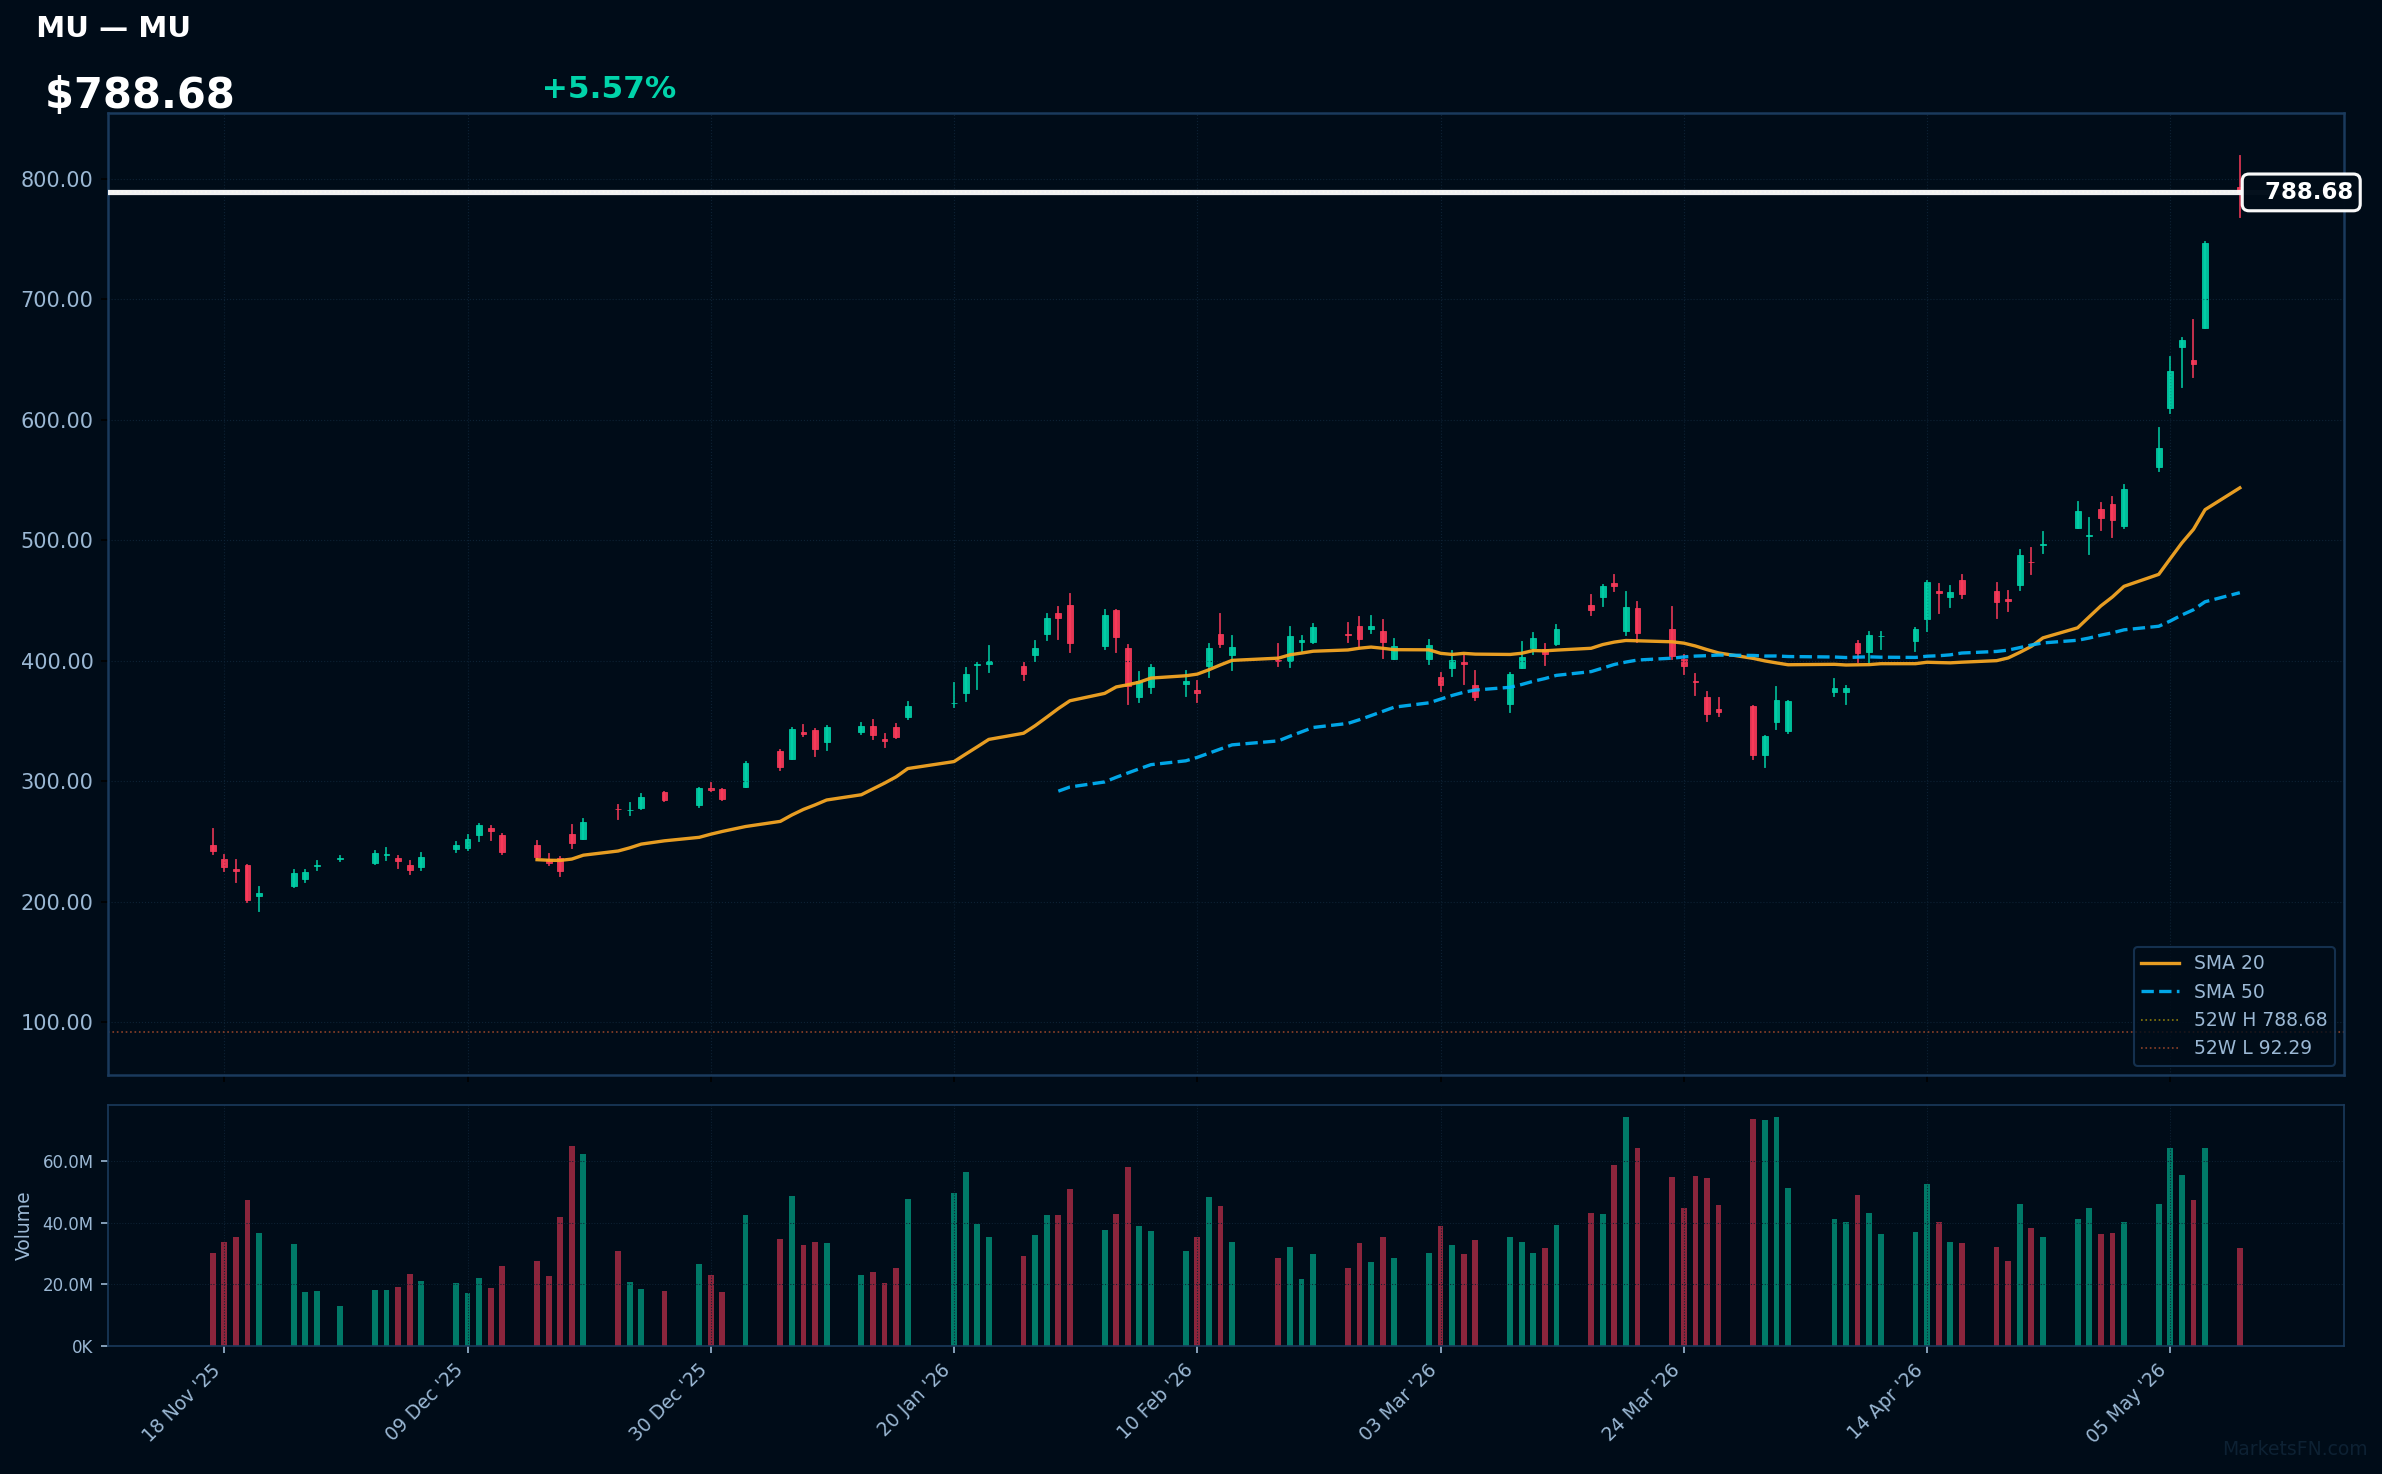This screenshot has height=1474, width=2382.
Task: Select the "800.00" price axis label
Action: pos(56,180)
